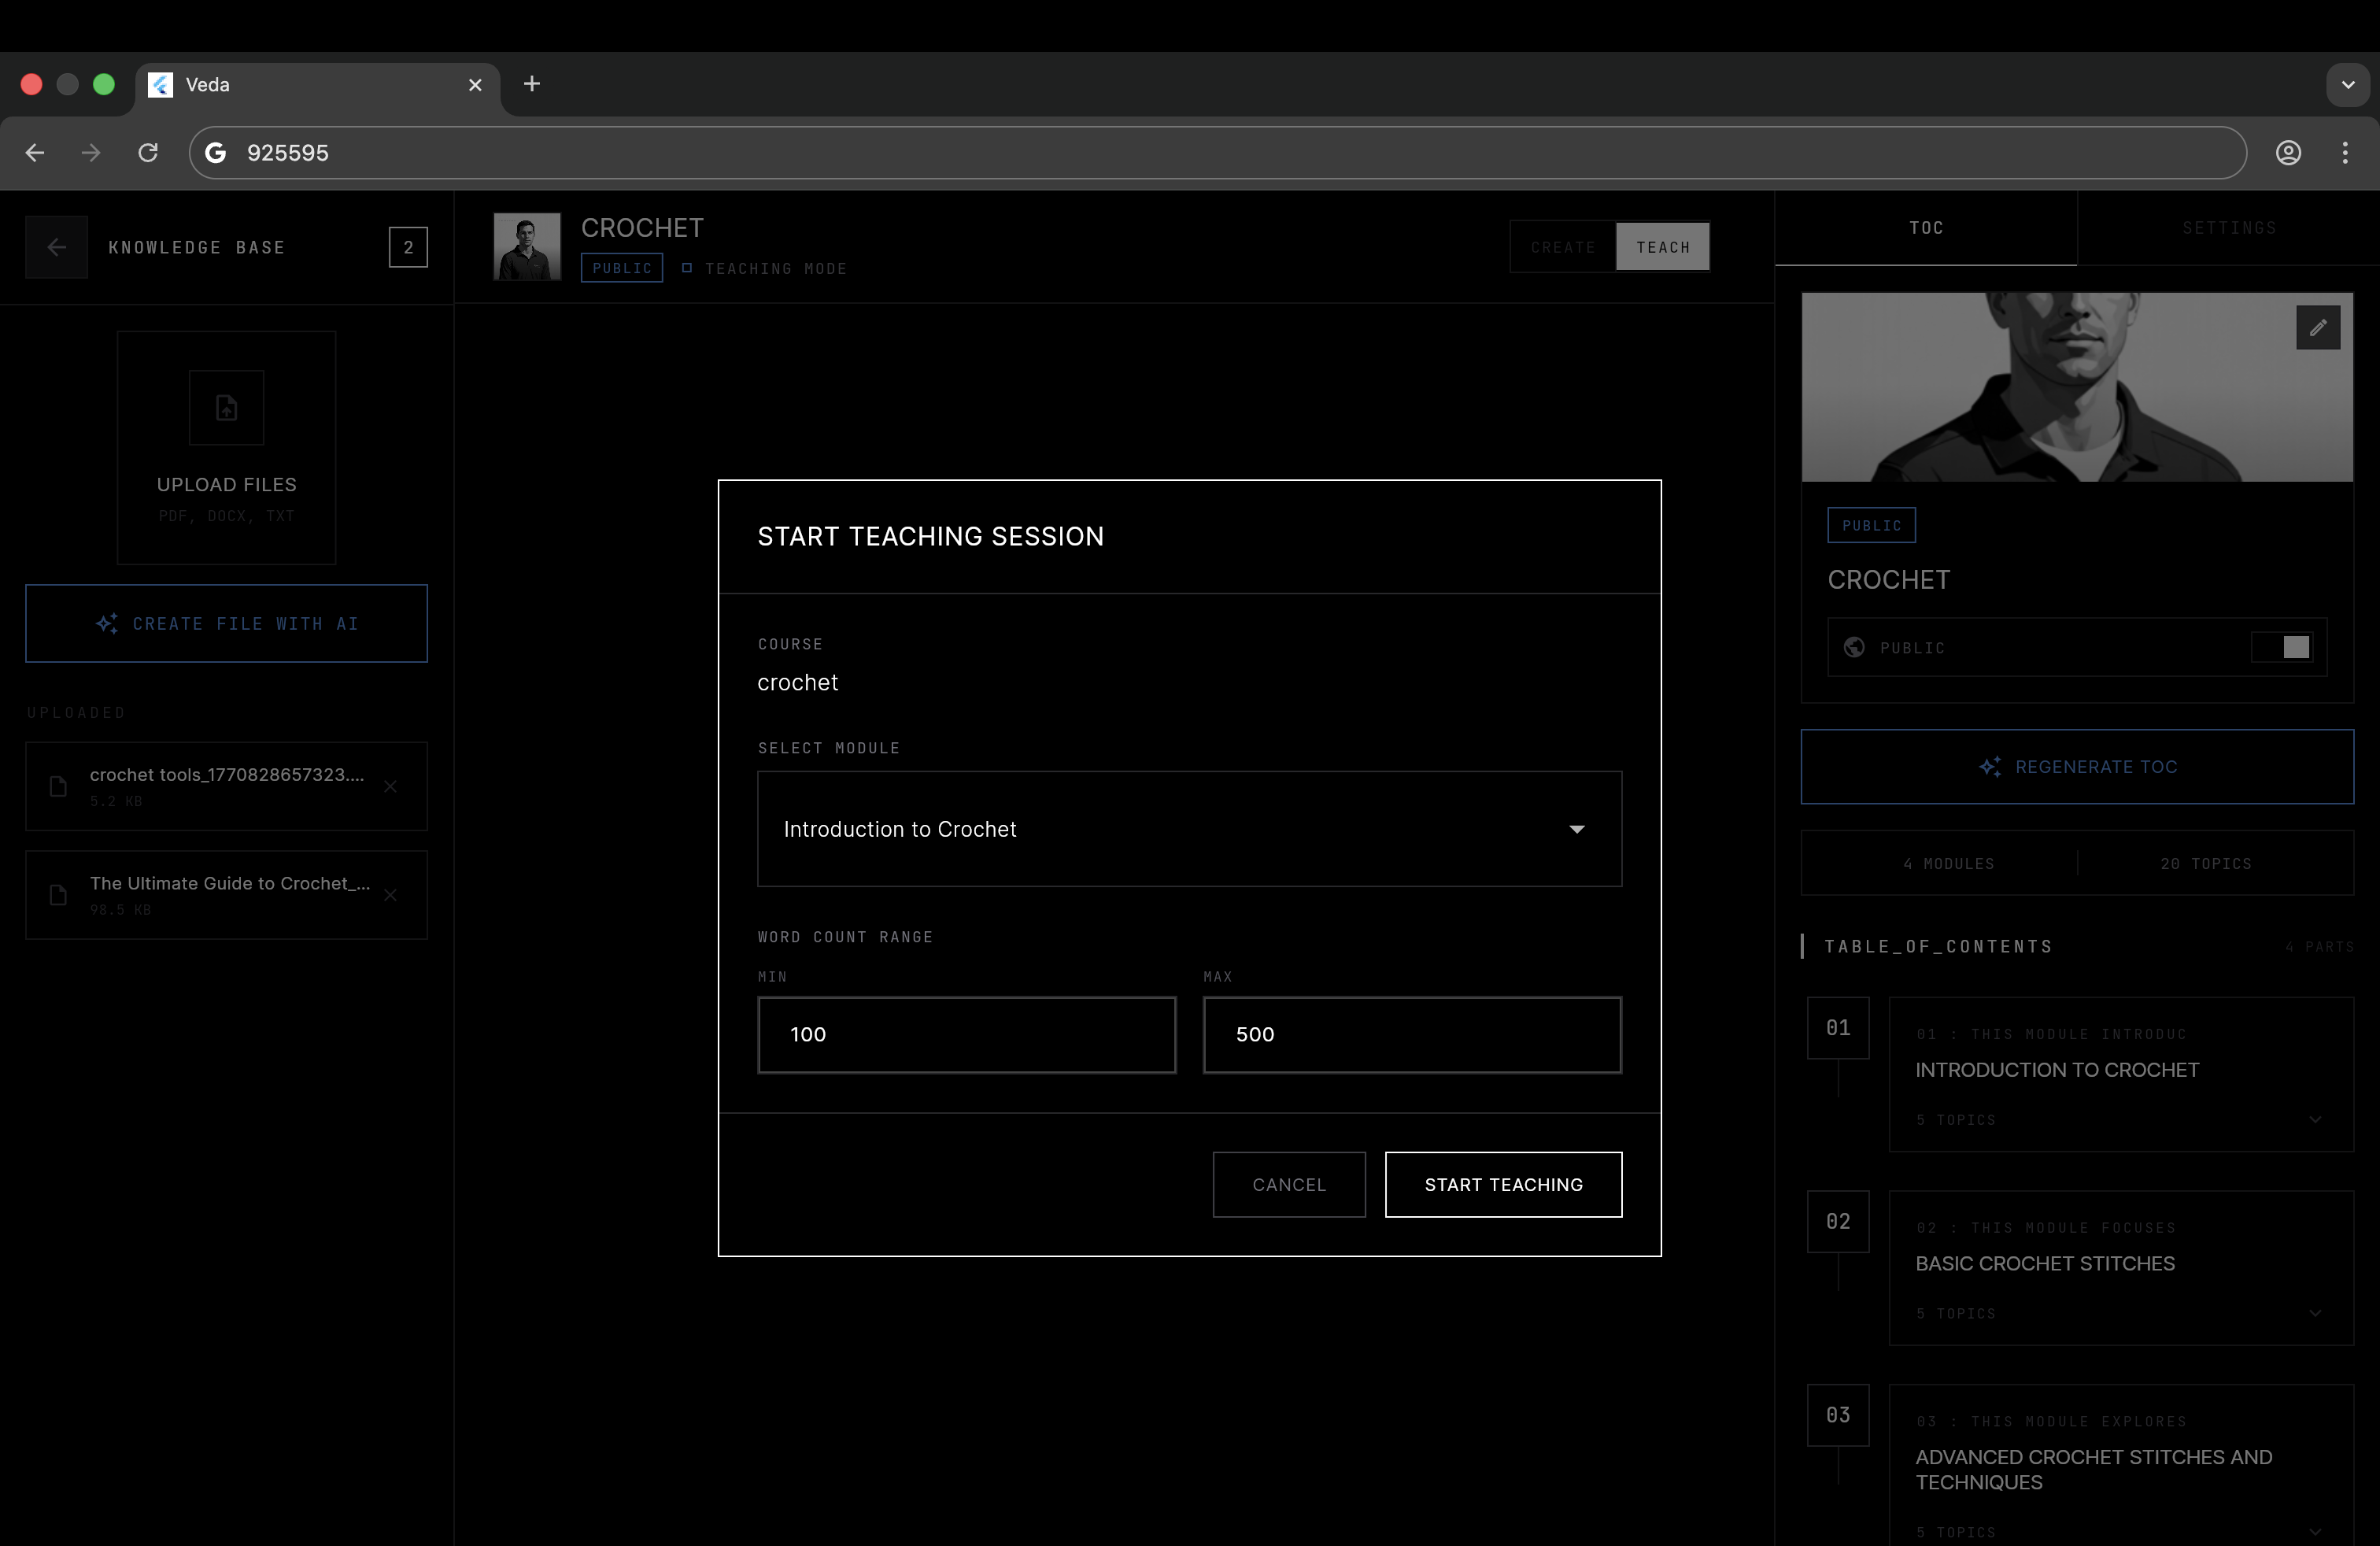Click the upload file icon
This screenshot has width=2380, height=1546.
tap(227, 408)
